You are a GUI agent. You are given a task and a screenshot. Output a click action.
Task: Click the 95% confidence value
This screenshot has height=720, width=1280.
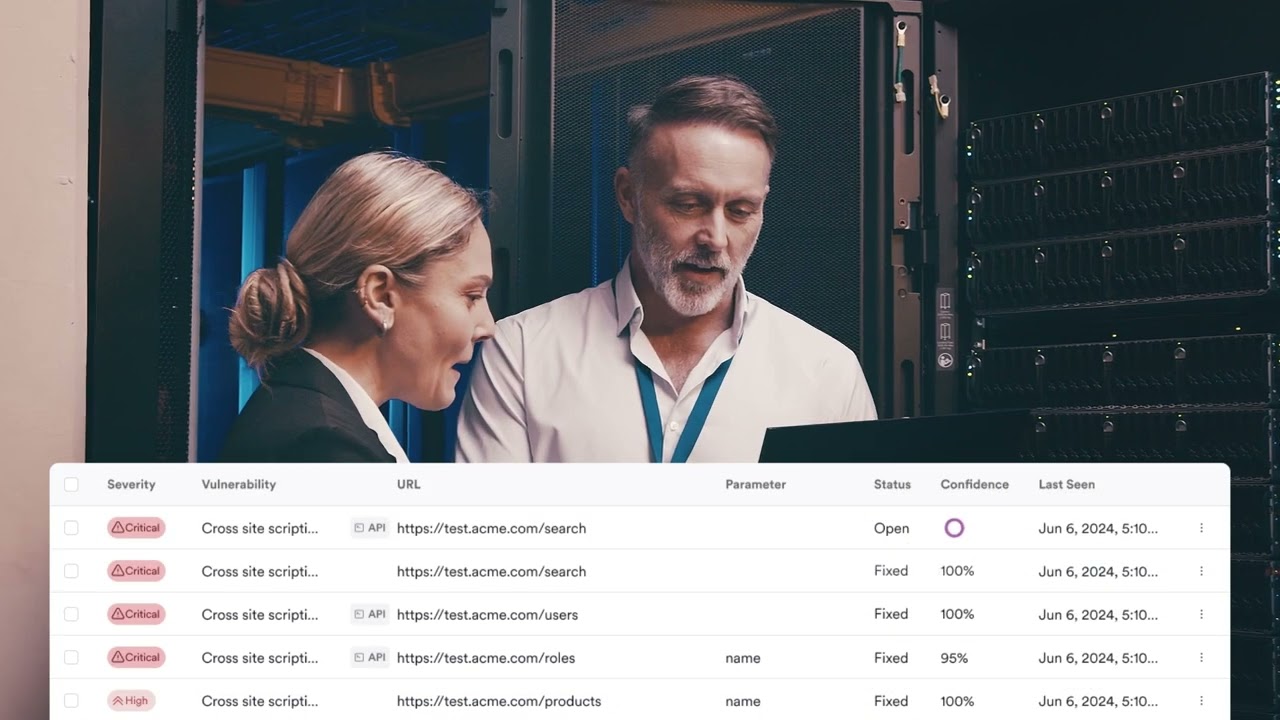click(954, 658)
